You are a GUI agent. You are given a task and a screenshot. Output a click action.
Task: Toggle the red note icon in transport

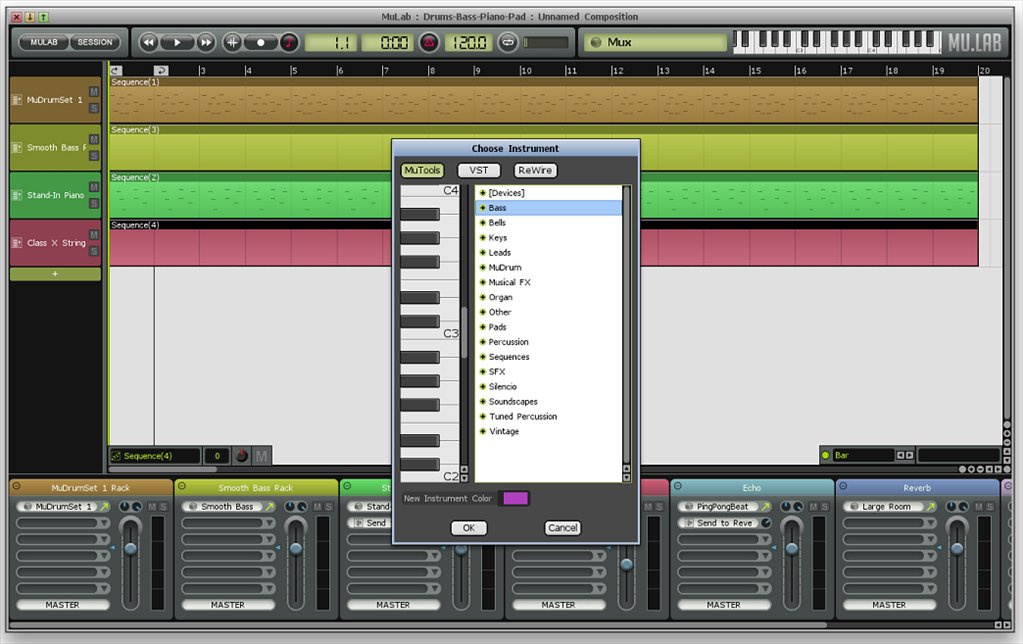[288, 42]
